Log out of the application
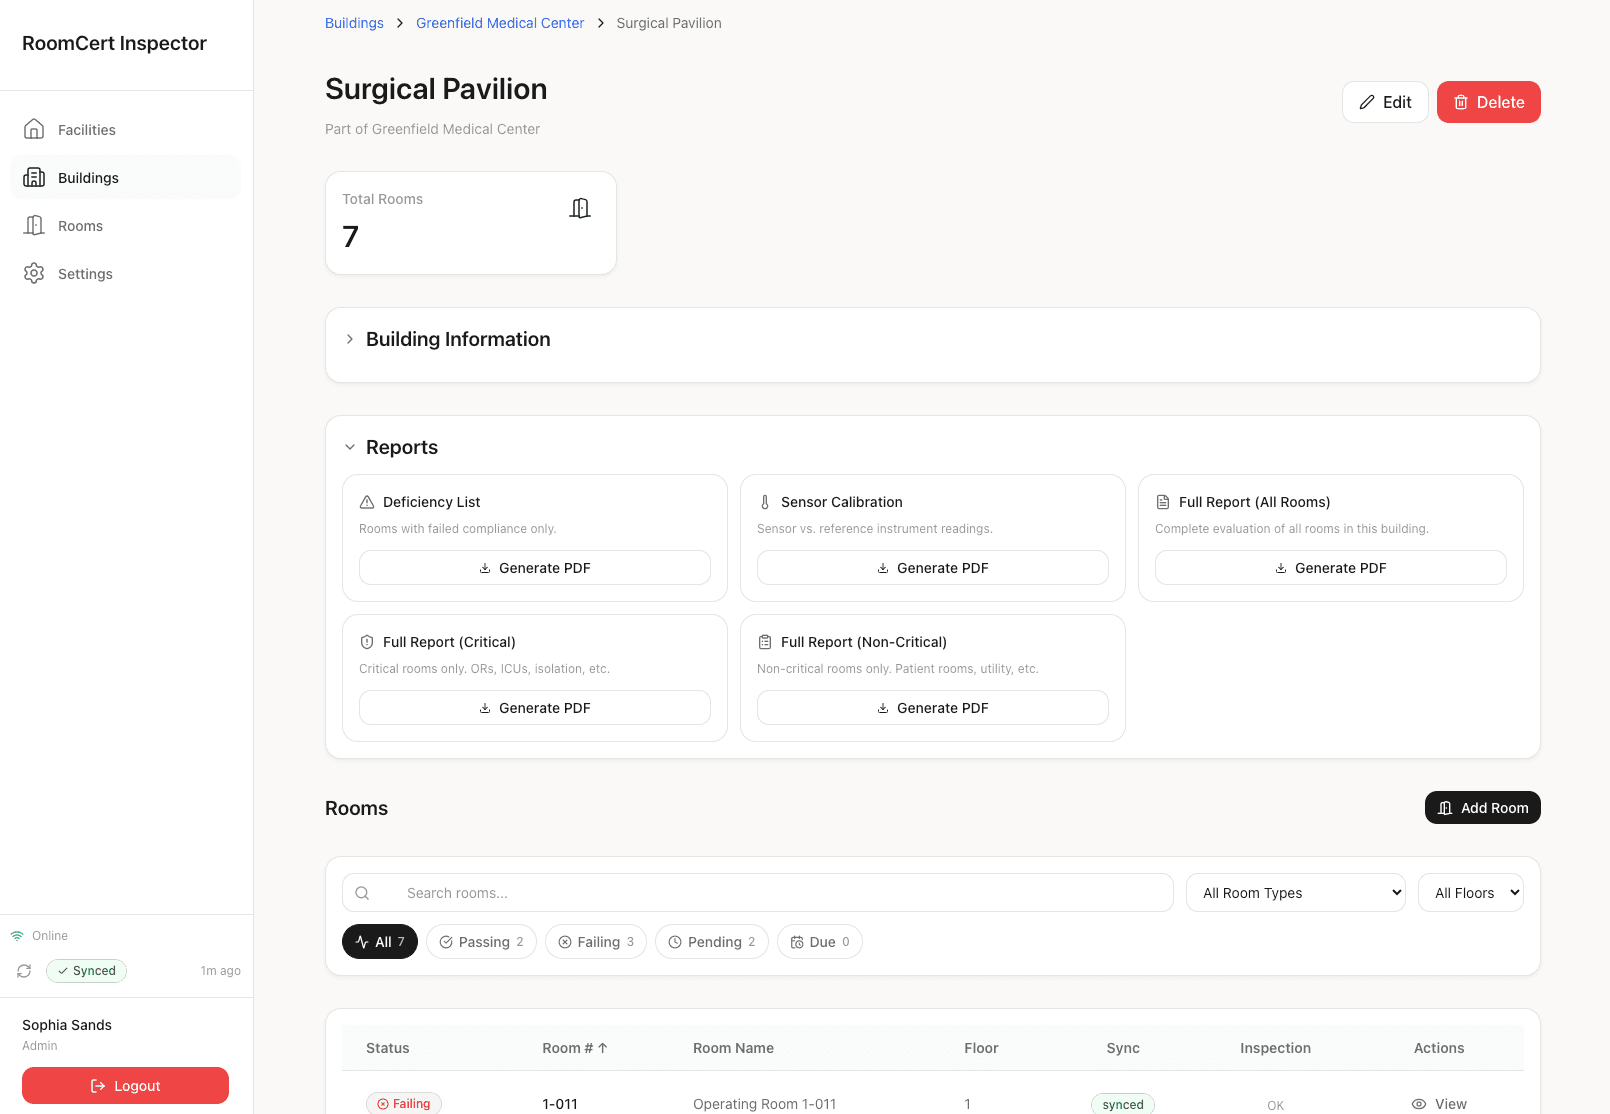The height and width of the screenshot is (1114, 1610). point(125,1086)
